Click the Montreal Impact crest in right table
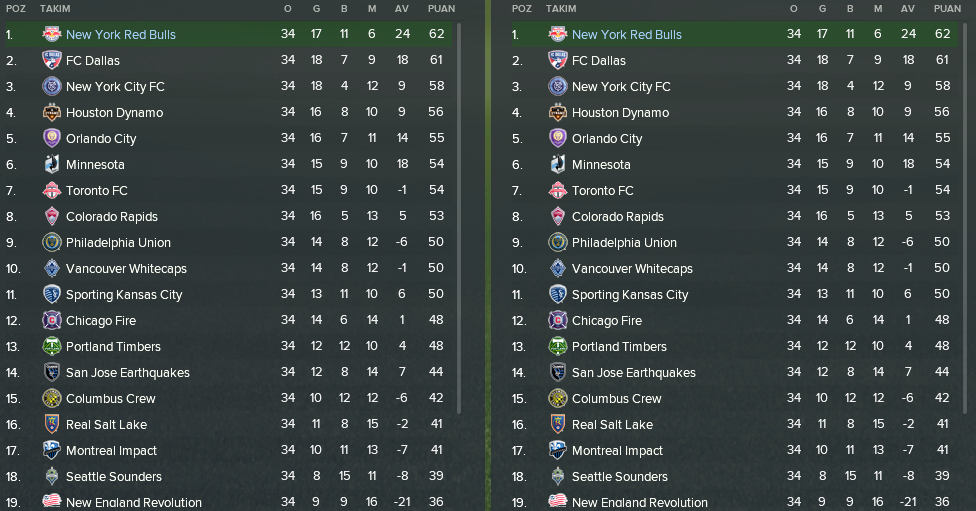The height and width of the screenshot is (511, 976). (x=558, y=450)
